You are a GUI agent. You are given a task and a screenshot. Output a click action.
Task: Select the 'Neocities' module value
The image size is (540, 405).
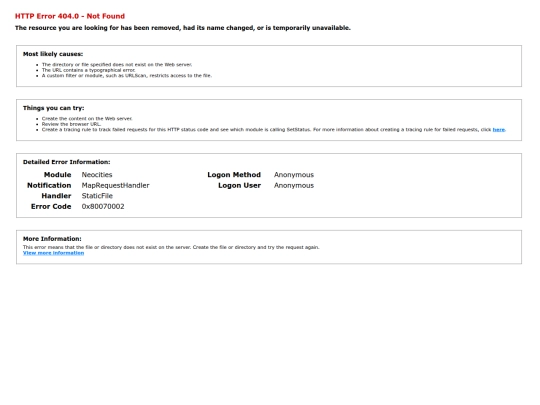pyautogui.click(x=97, y=175)
